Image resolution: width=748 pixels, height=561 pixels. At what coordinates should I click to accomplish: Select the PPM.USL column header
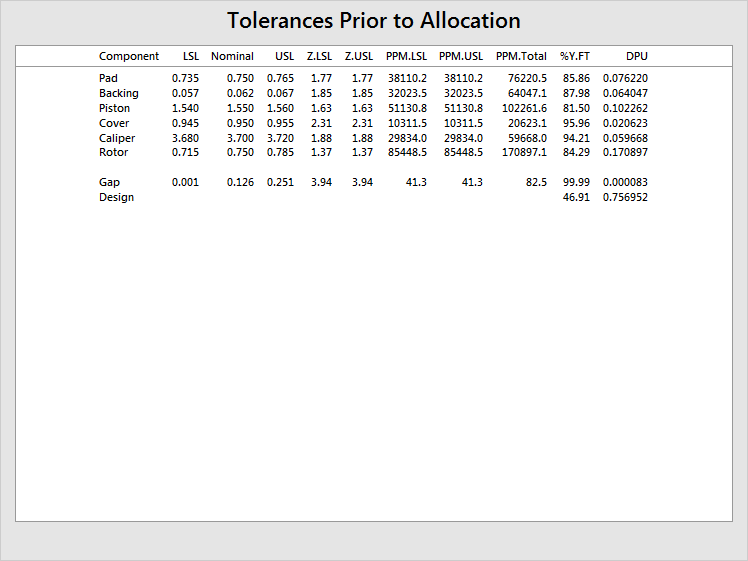(461, 56)
